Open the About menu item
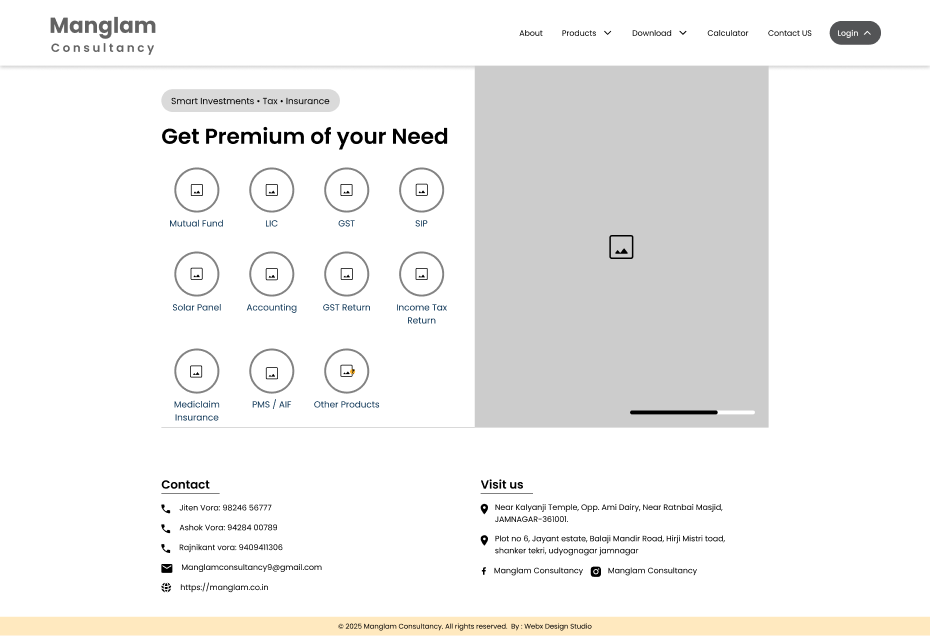 (x=531, y=33)
